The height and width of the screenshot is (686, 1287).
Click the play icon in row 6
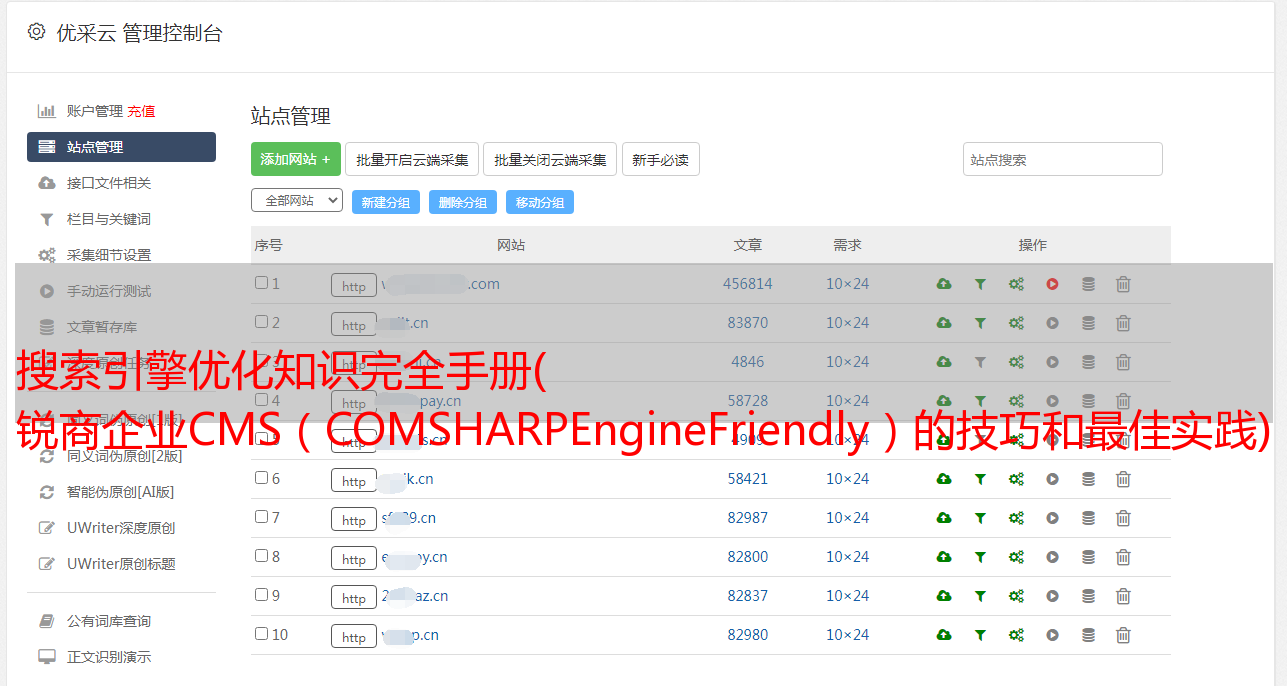click(x=1052, y=479)
